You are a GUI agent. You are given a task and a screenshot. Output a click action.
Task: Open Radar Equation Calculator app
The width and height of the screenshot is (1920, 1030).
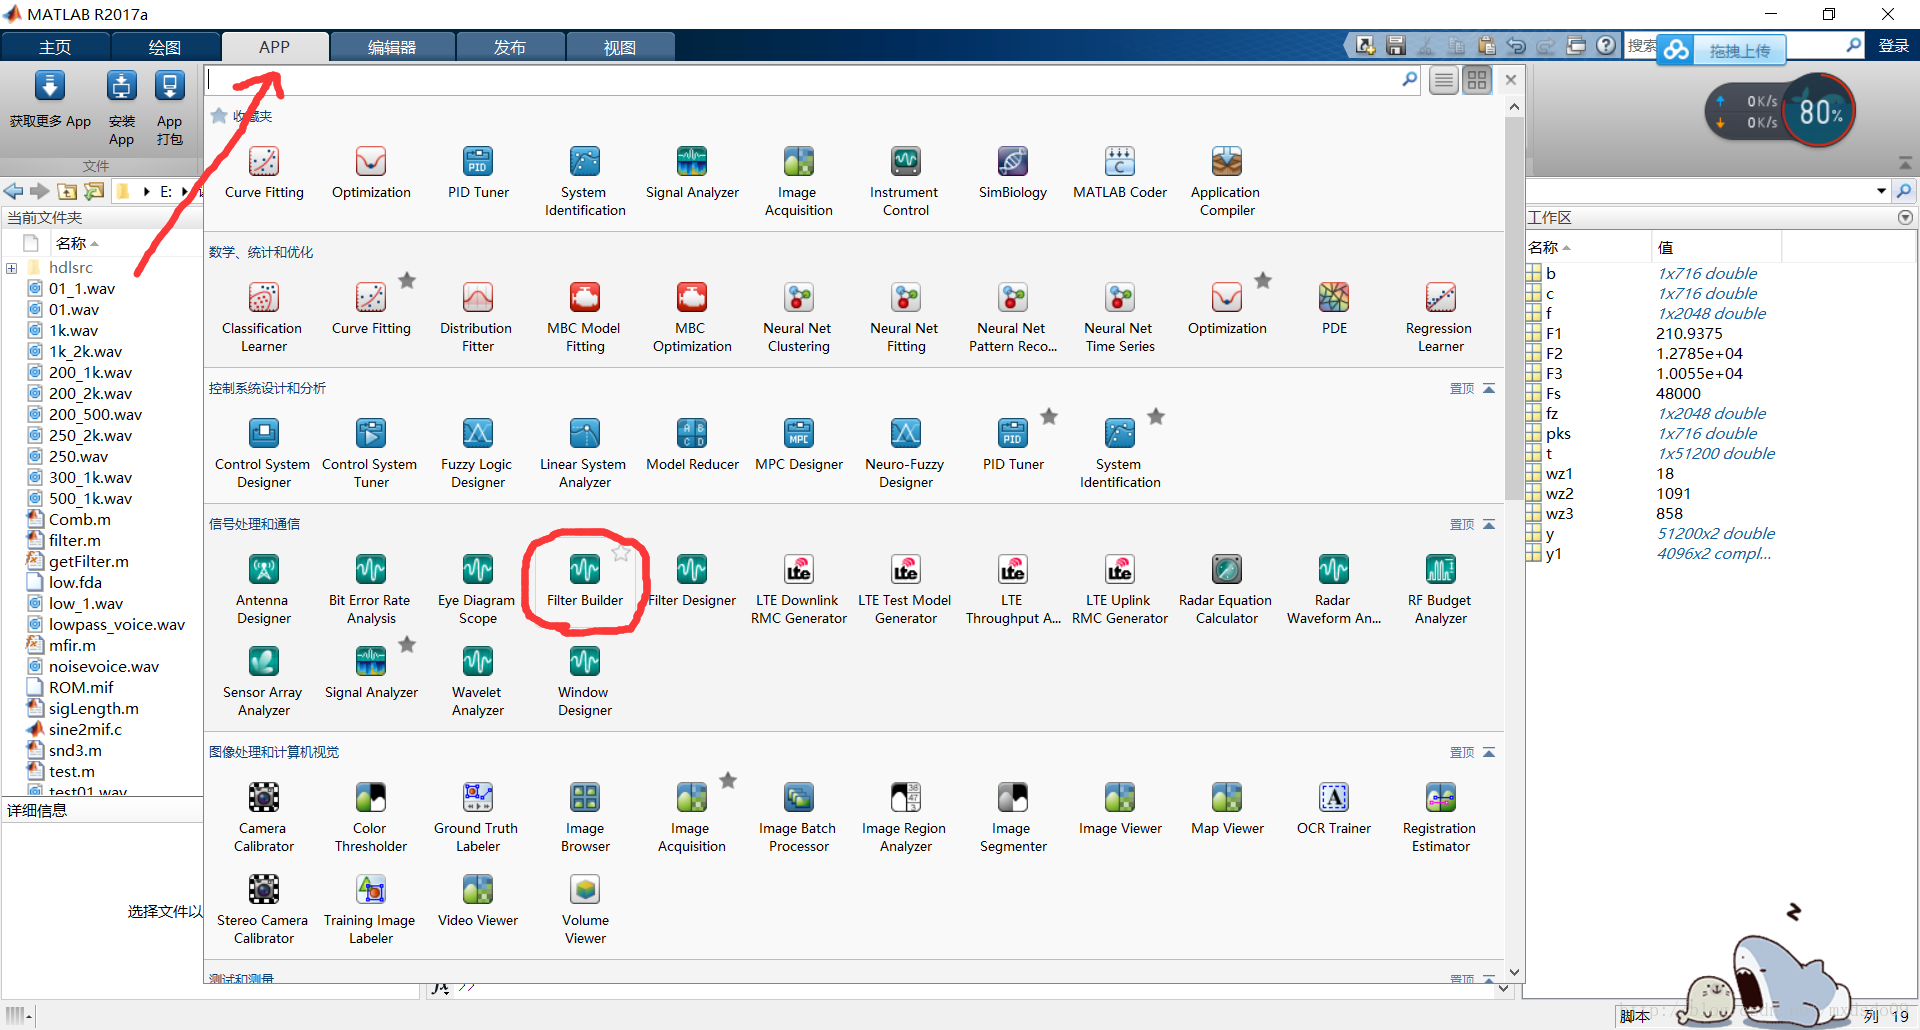(x=1227, y=589)
